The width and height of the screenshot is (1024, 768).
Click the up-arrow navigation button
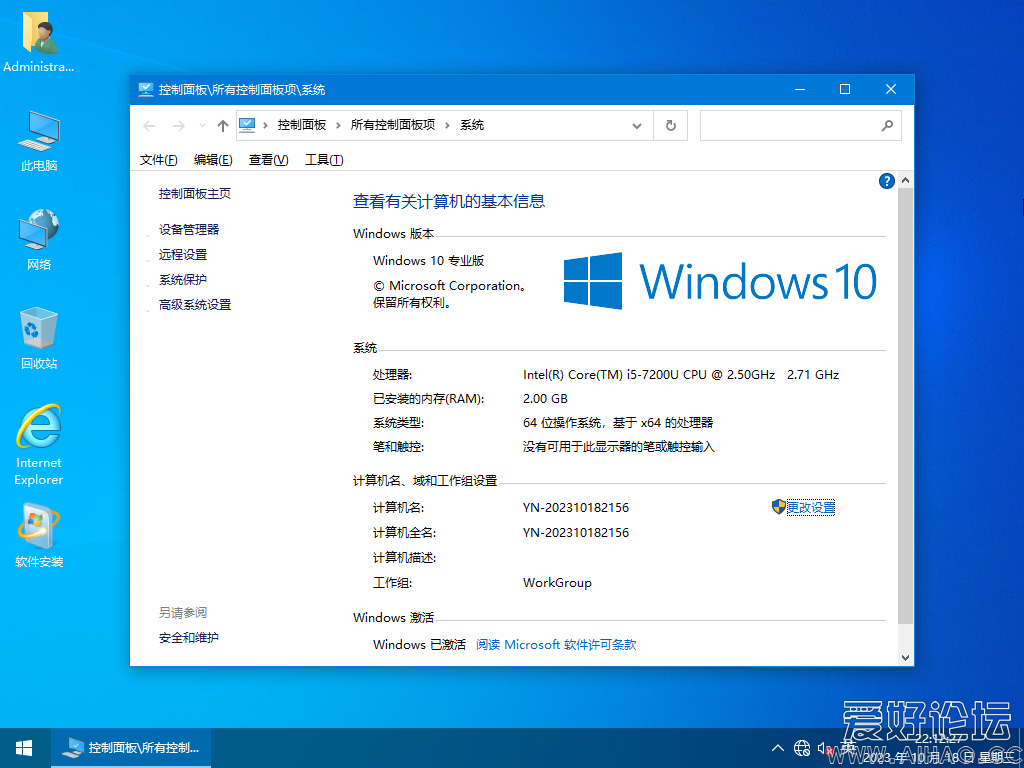(x=222, y=125)
